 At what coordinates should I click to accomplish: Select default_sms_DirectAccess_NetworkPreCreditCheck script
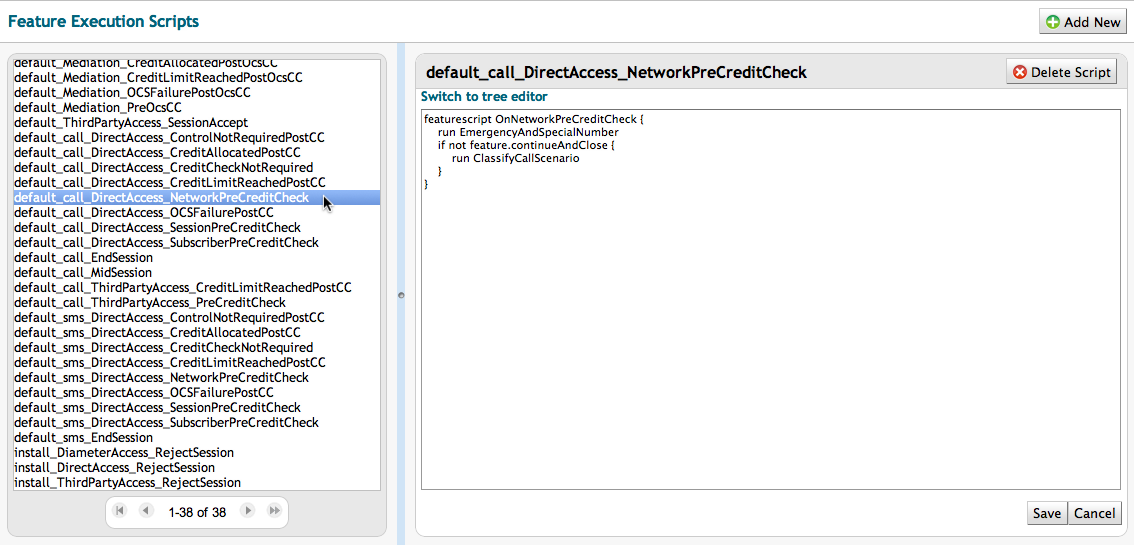[161, 378]
